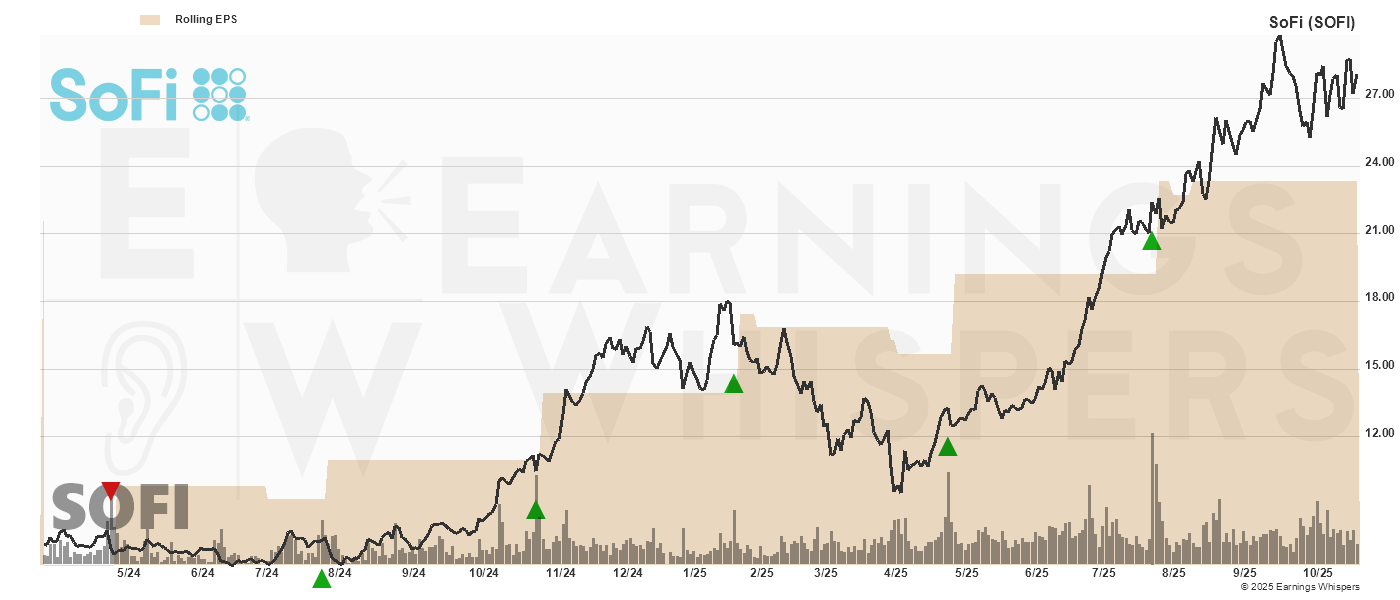The image size is (1400, 600).
Task: Click the © 2025 Earnings Whispers copyright text
Action: coord(1300,587)
